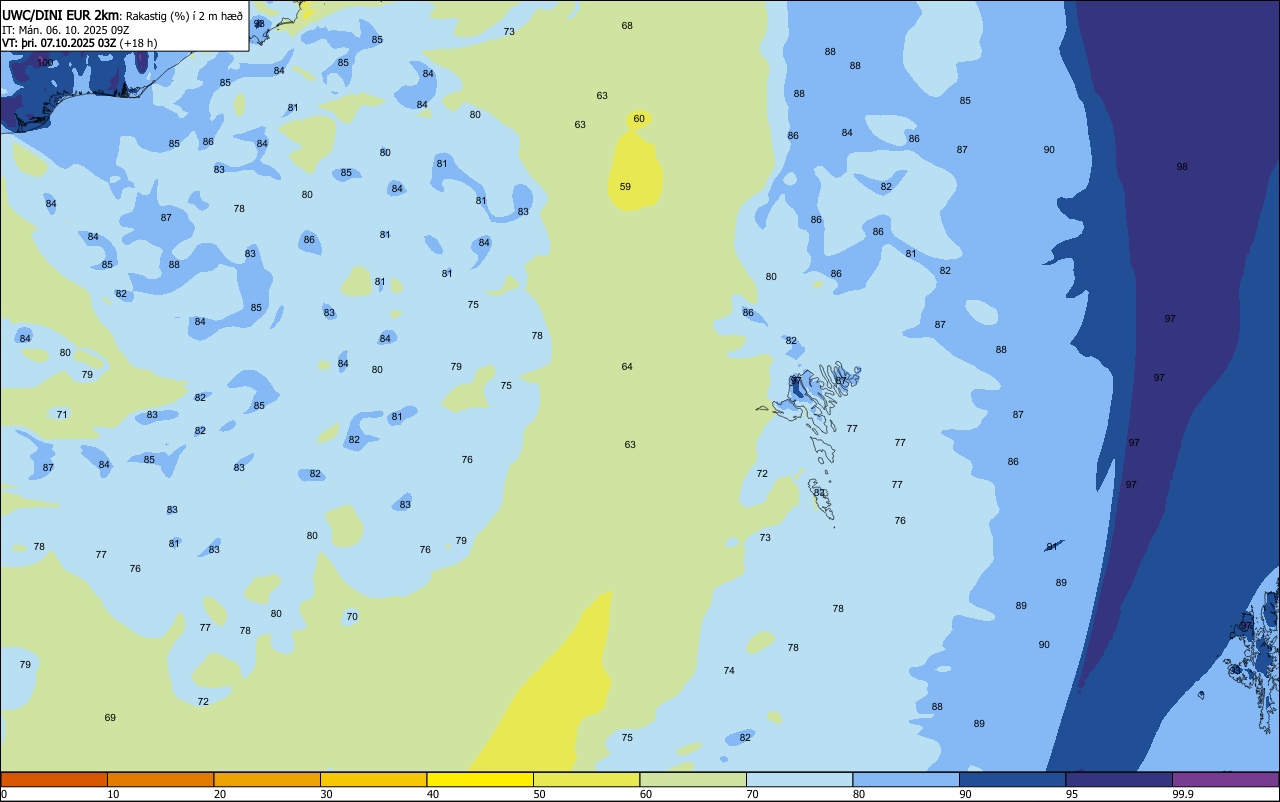
Task: Click the humidity value "91" on the map
Action: [x=1052, y=546]
